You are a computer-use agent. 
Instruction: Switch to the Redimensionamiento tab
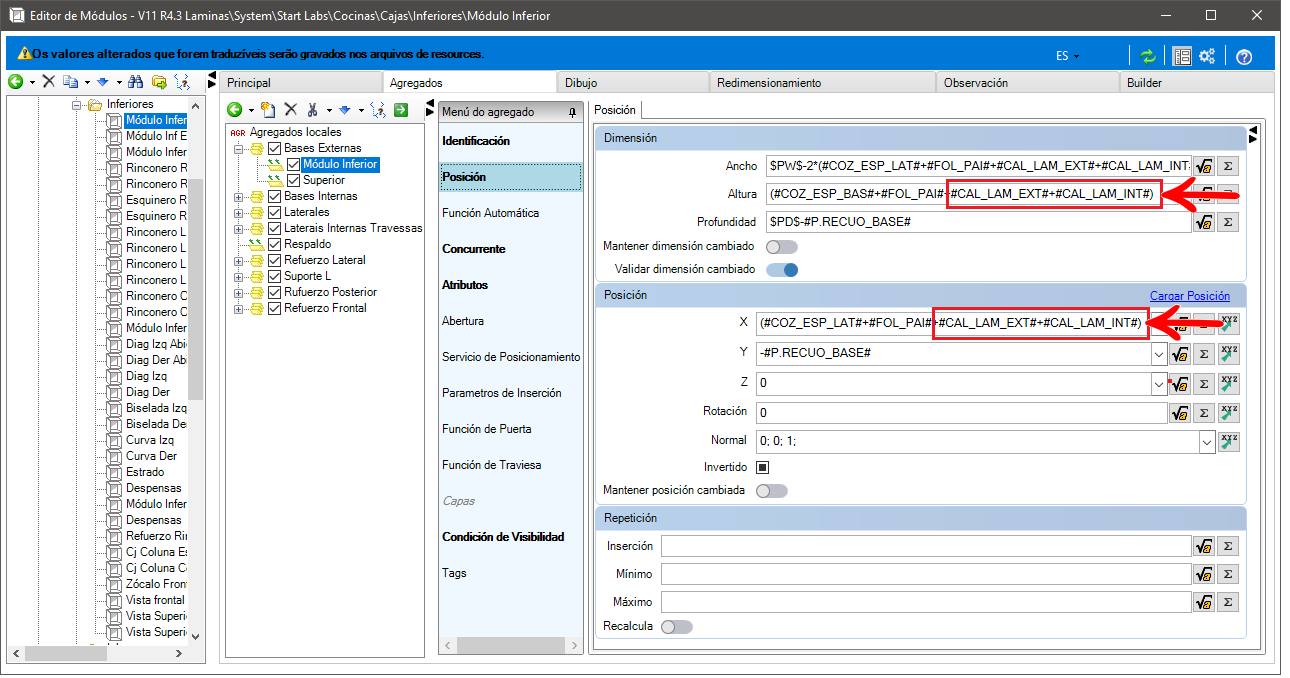coord(769,83)
